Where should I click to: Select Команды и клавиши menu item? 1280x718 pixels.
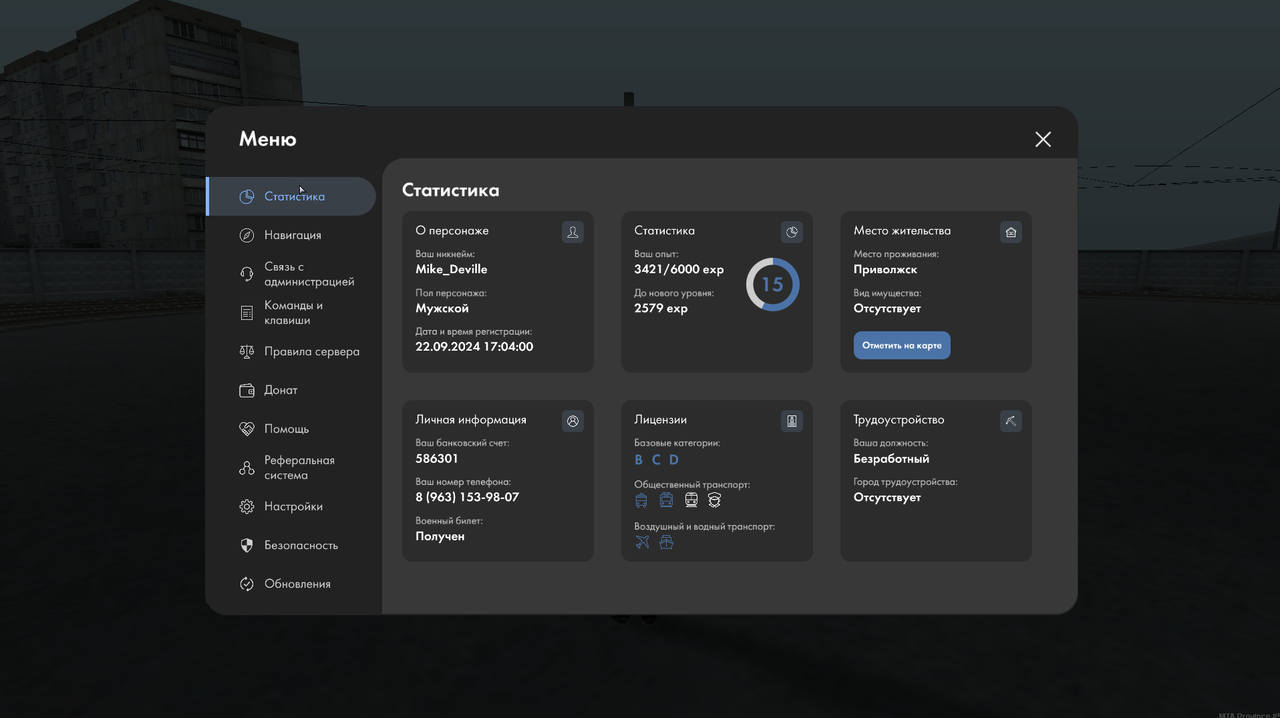291,313
